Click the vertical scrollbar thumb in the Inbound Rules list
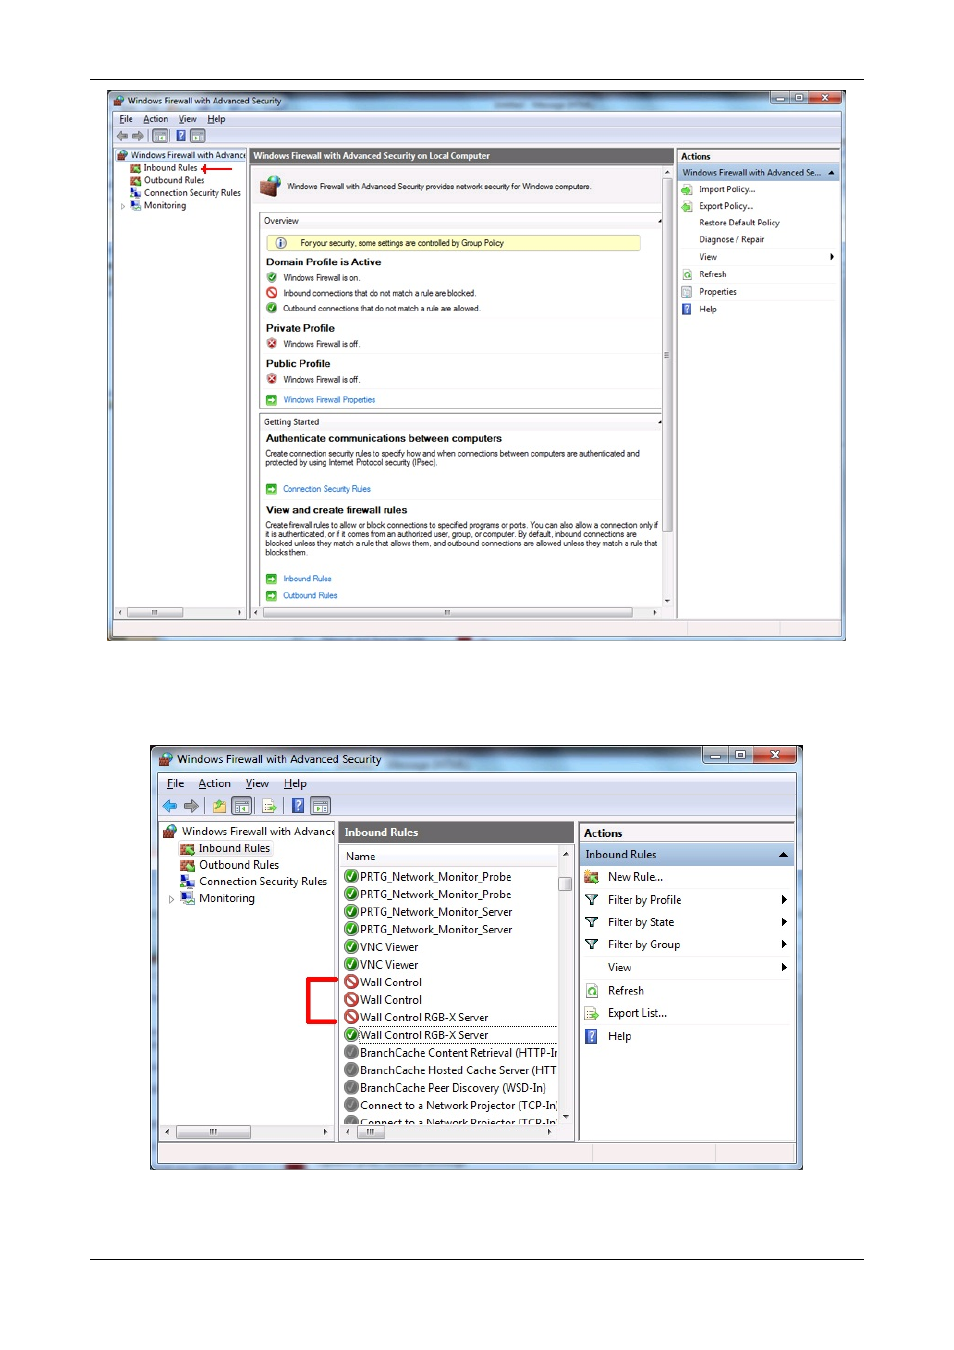Screen dimensions: 954x1350 click(565, 884)
